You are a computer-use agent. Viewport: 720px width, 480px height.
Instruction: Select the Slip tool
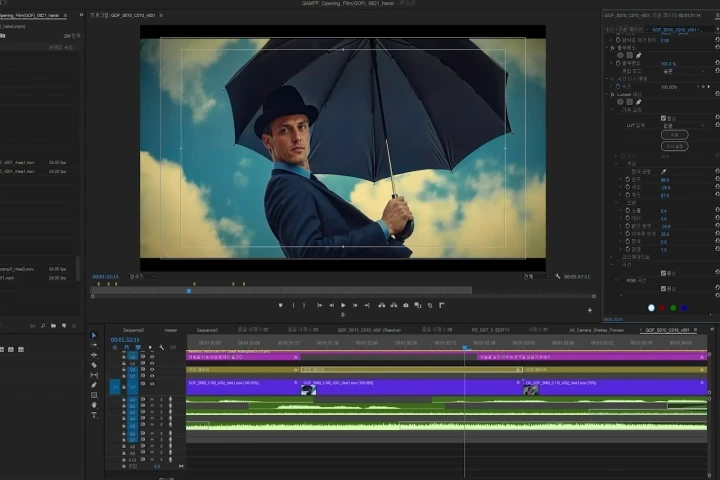click(94, 375)
